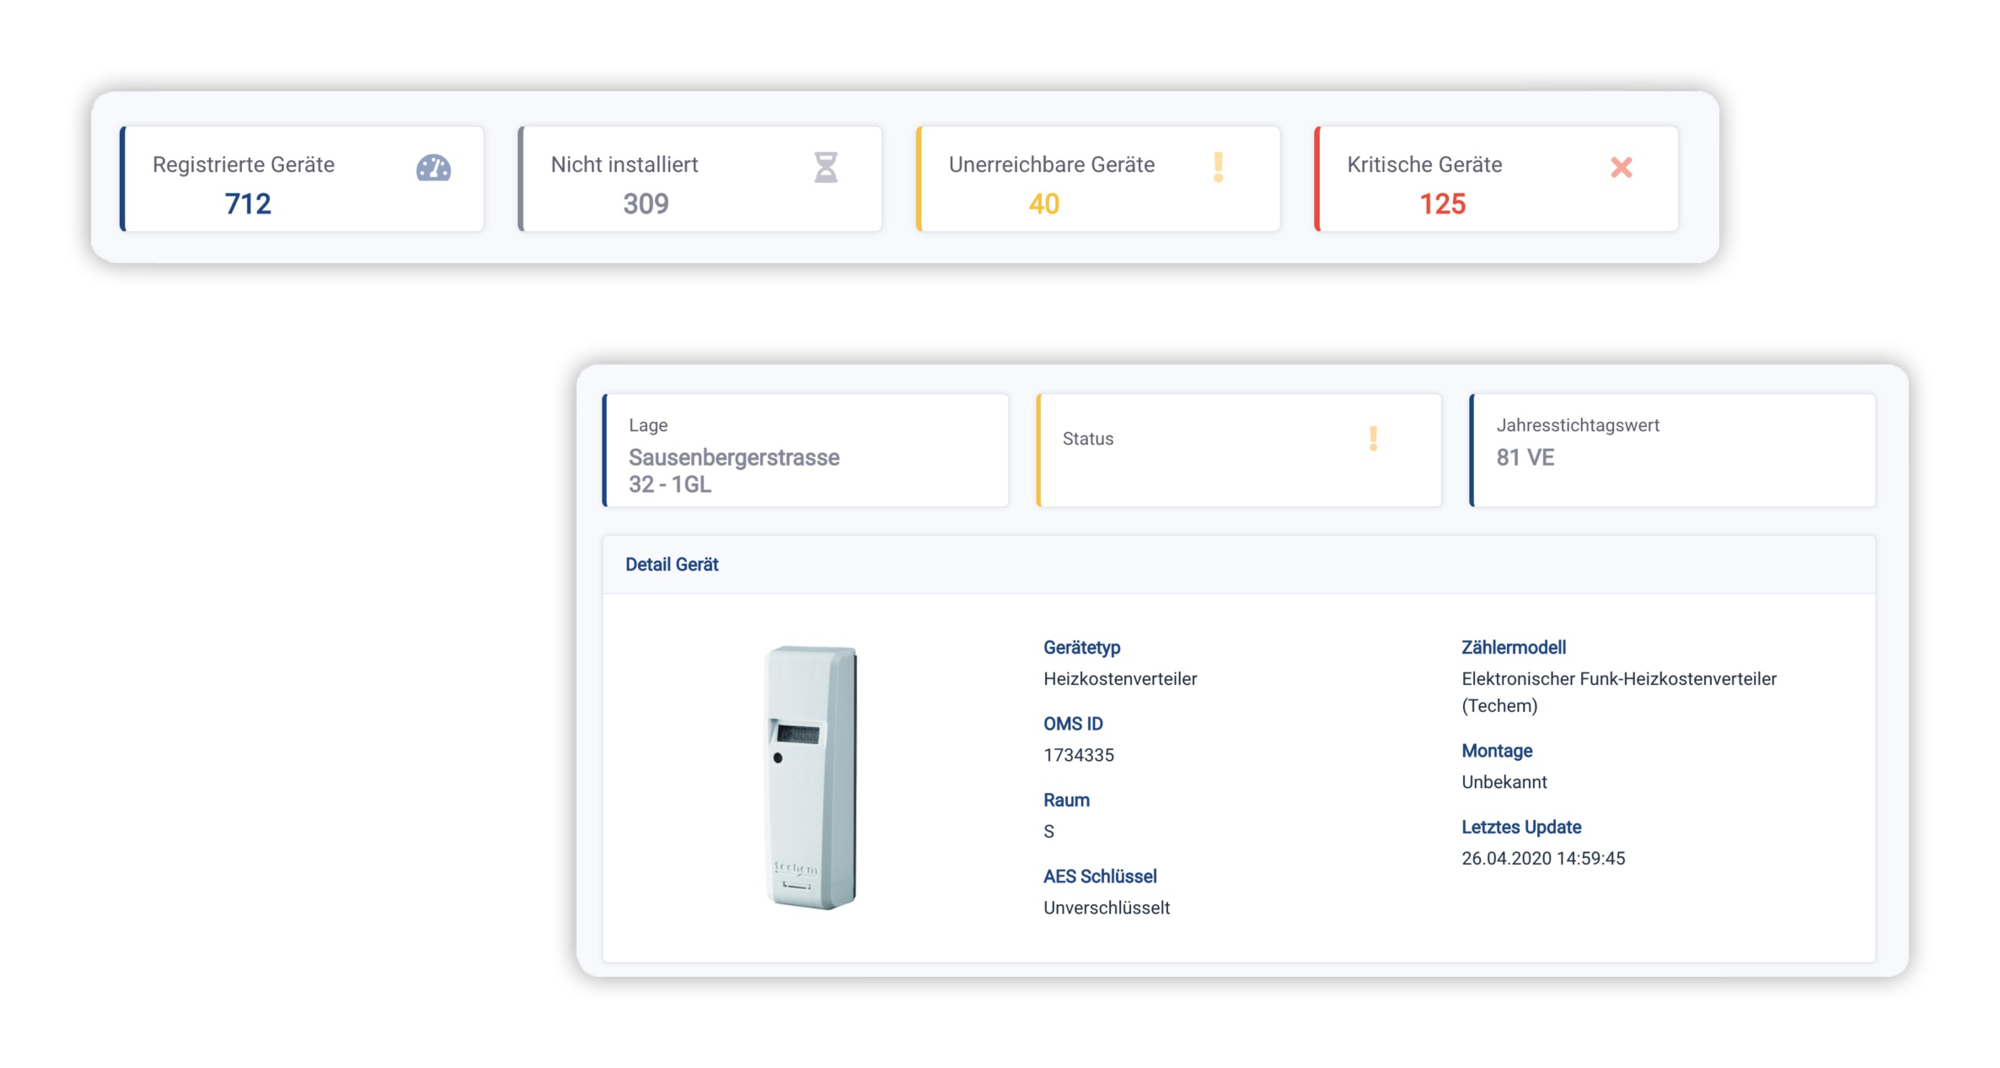Viewport: 2000px width, 1068px height.
Task: Click the Gerätetyp label
Action: (x=1082, y=647)
